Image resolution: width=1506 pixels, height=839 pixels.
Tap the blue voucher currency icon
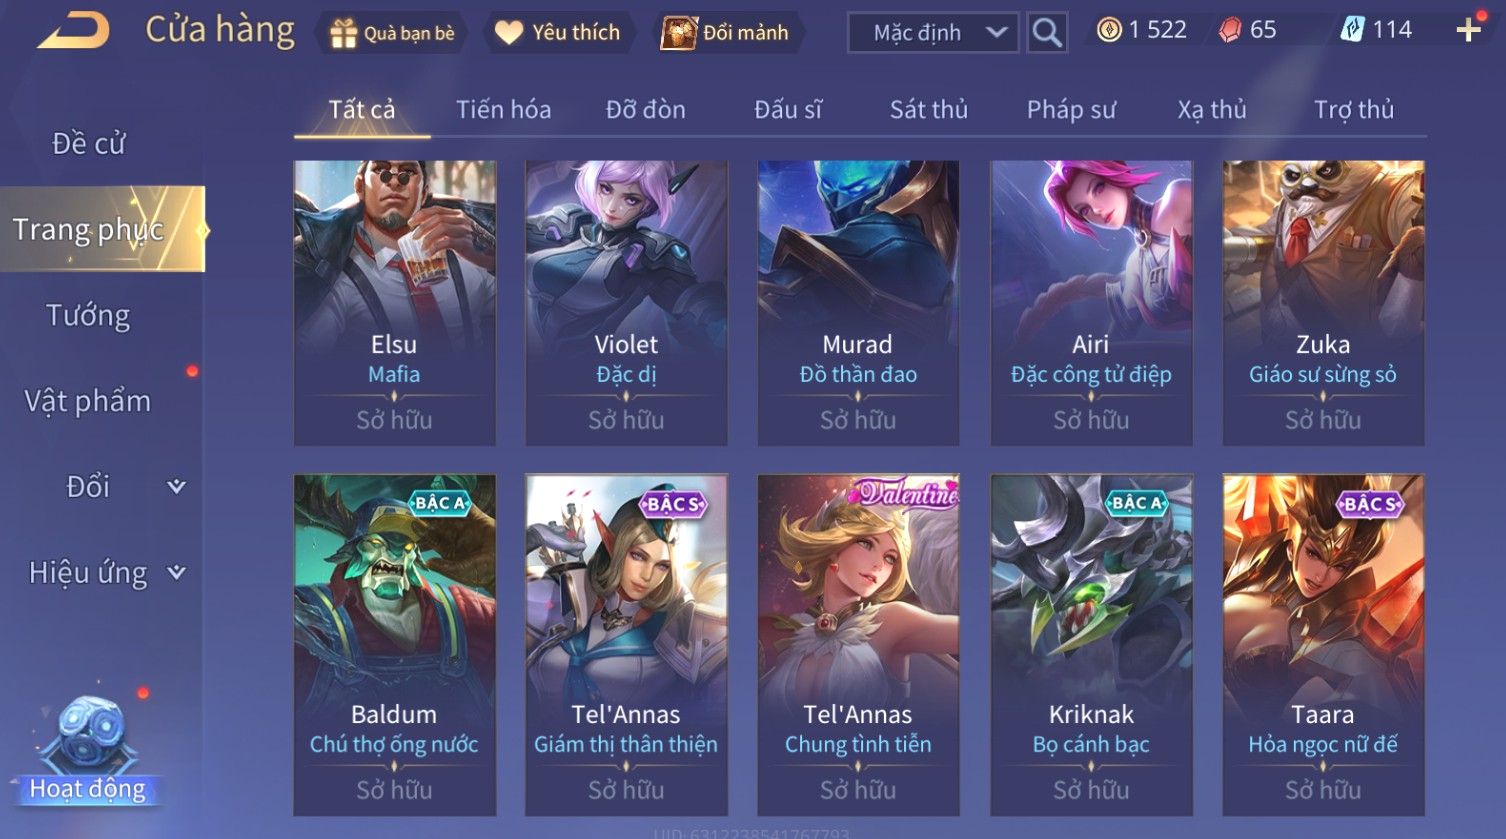pyautogui.click(x=1352, y=30)
